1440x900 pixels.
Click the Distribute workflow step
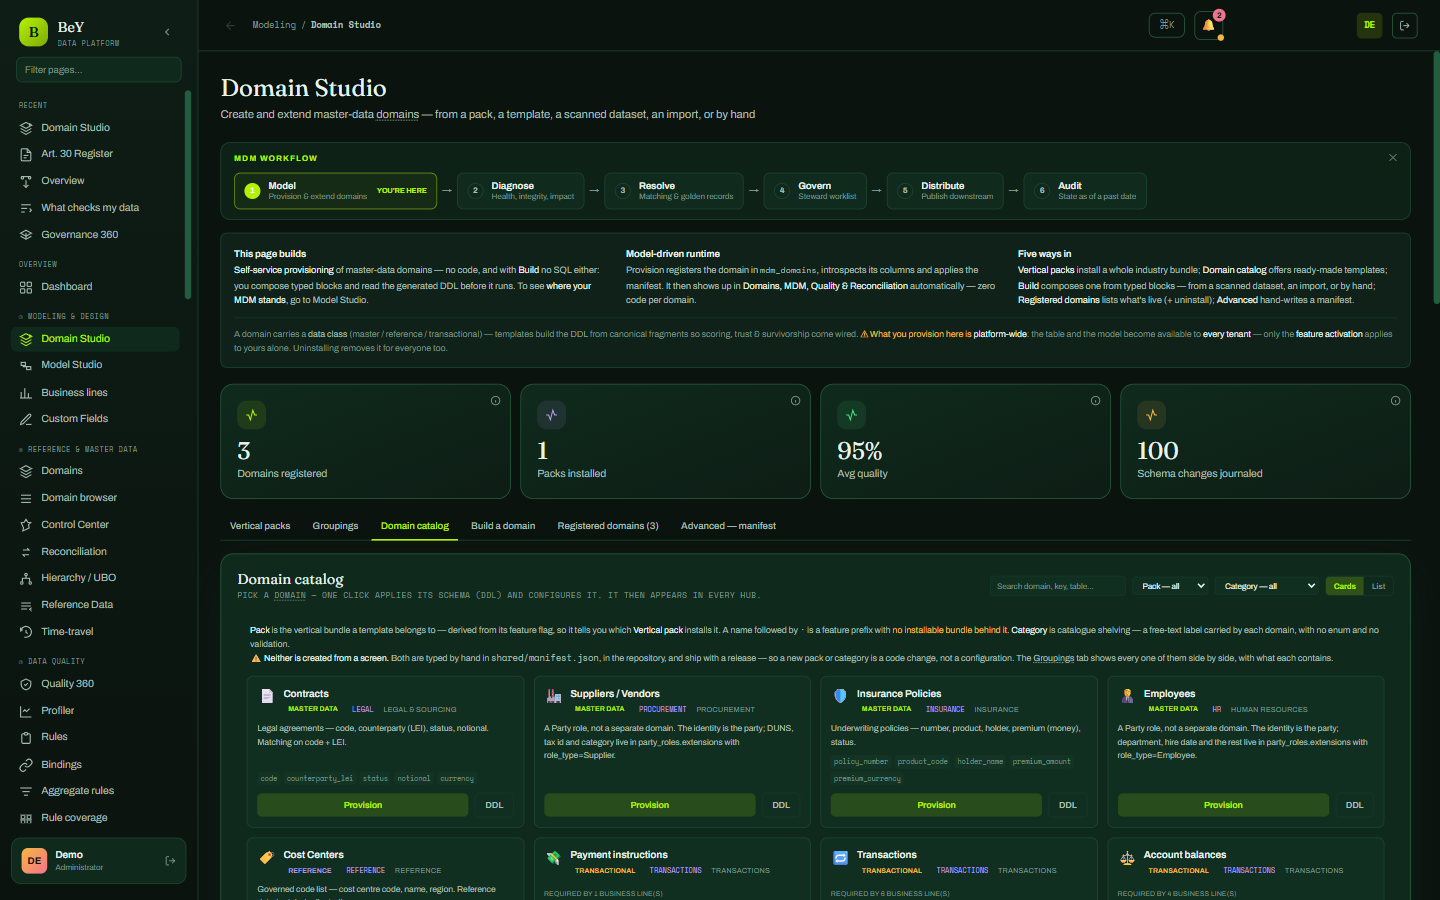tap(945, 191)
